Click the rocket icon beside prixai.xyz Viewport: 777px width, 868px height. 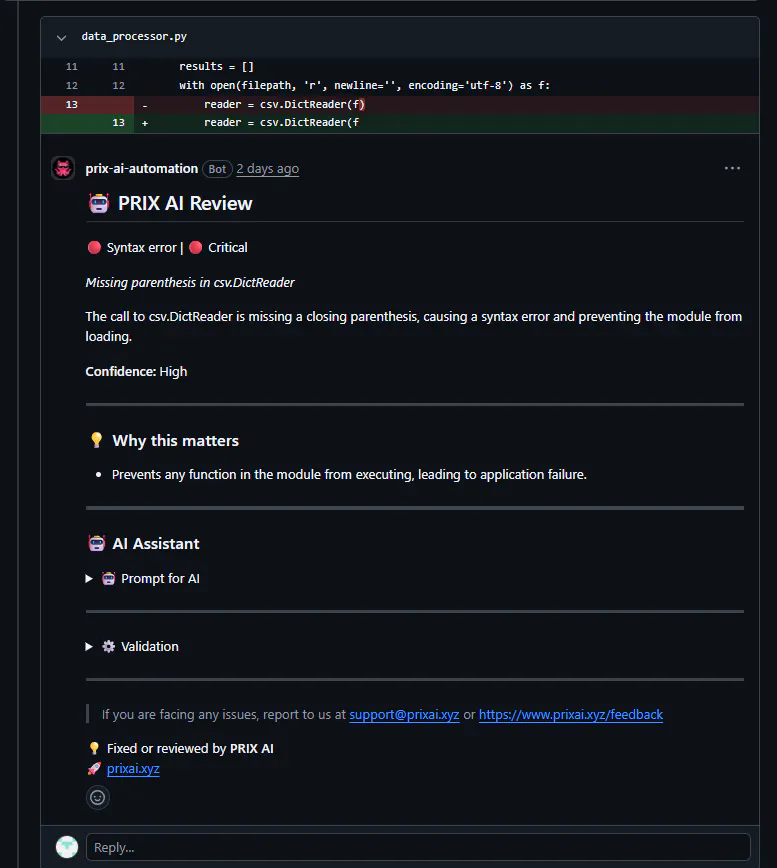pos(94,769)
